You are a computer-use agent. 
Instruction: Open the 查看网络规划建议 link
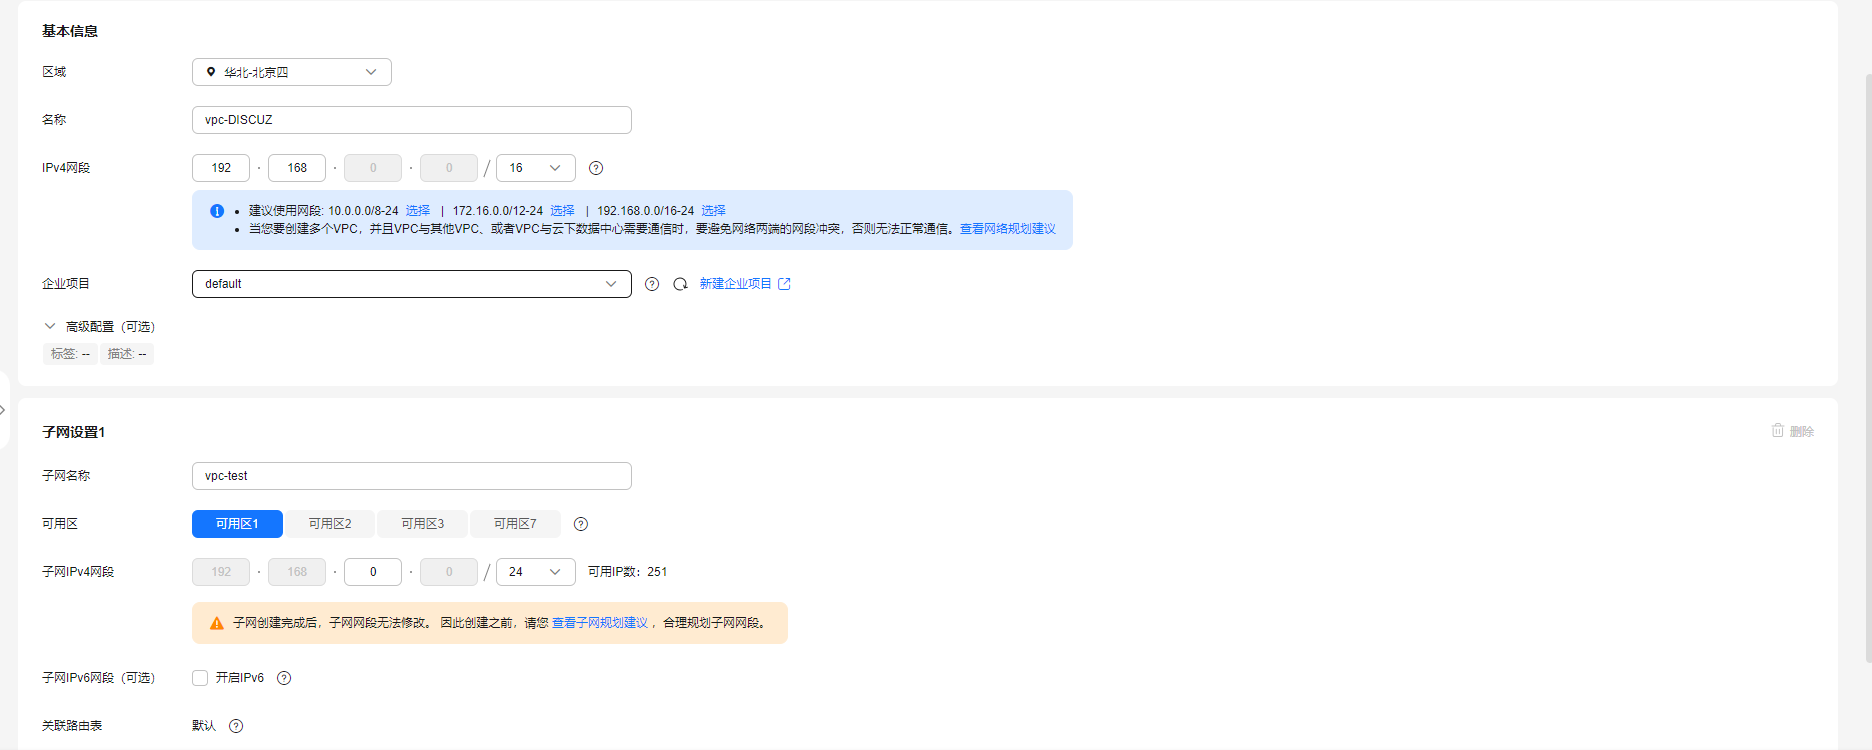coord(1008,229)
